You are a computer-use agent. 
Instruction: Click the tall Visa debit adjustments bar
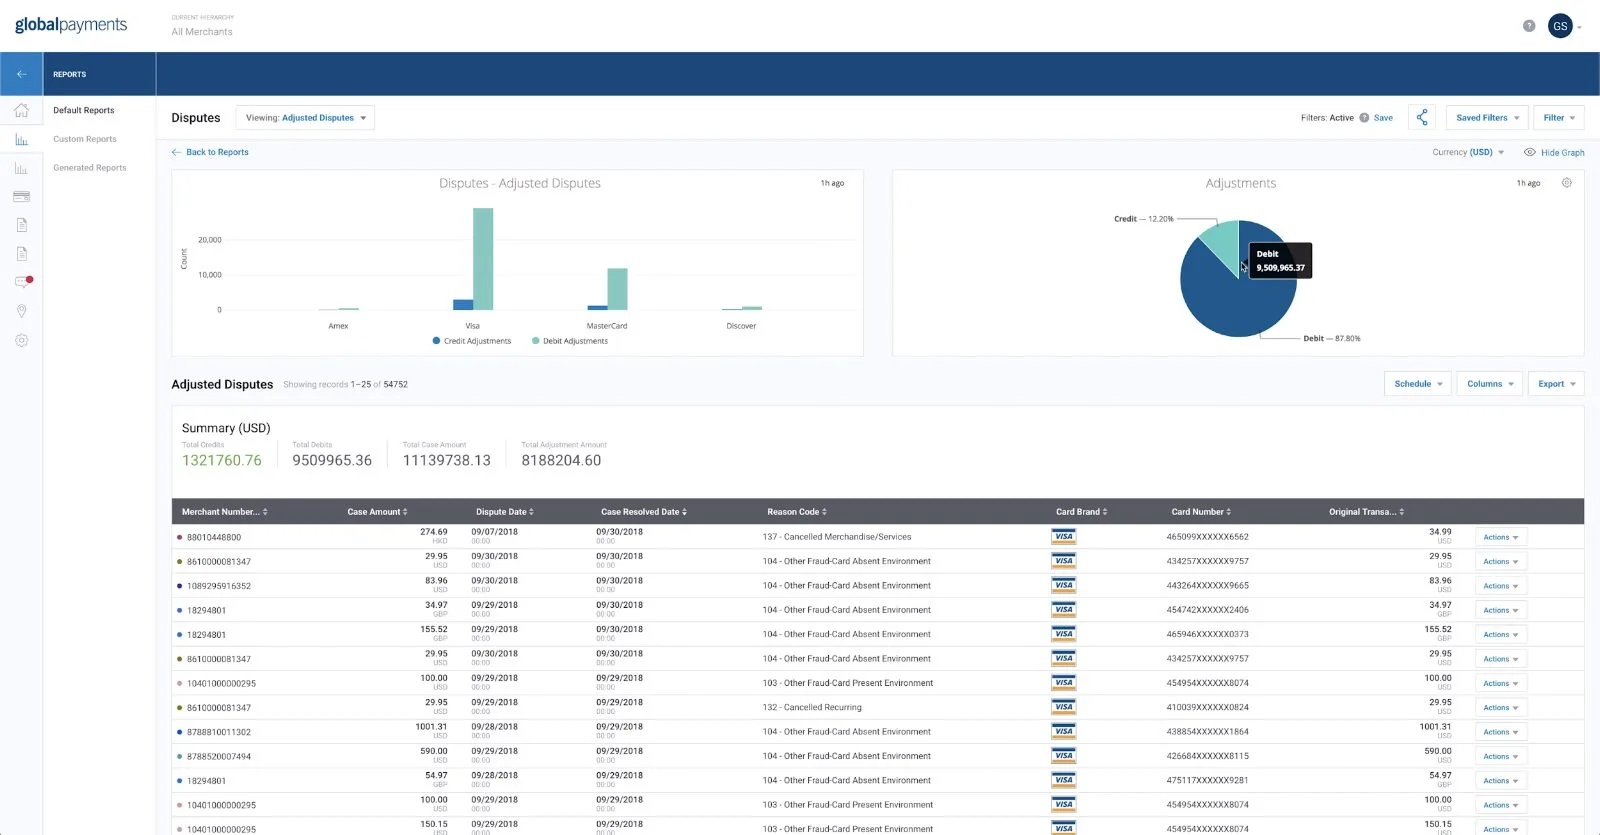483,259
